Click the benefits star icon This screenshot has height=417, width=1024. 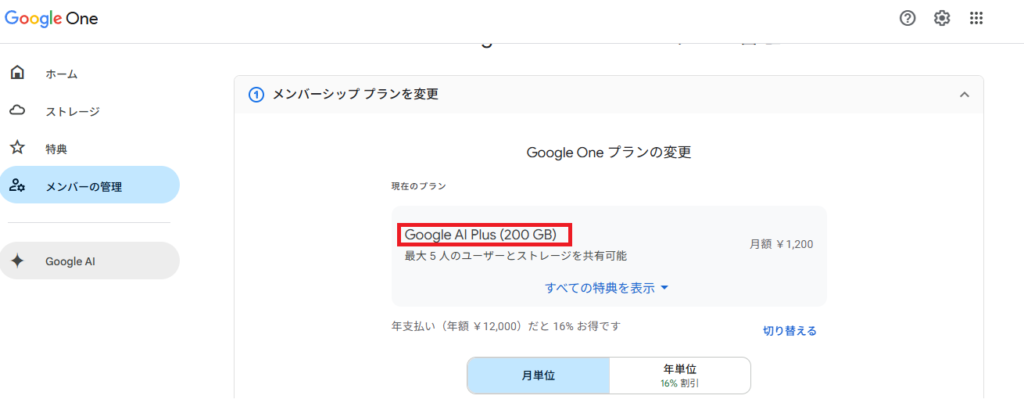click(x=17, y=147)
